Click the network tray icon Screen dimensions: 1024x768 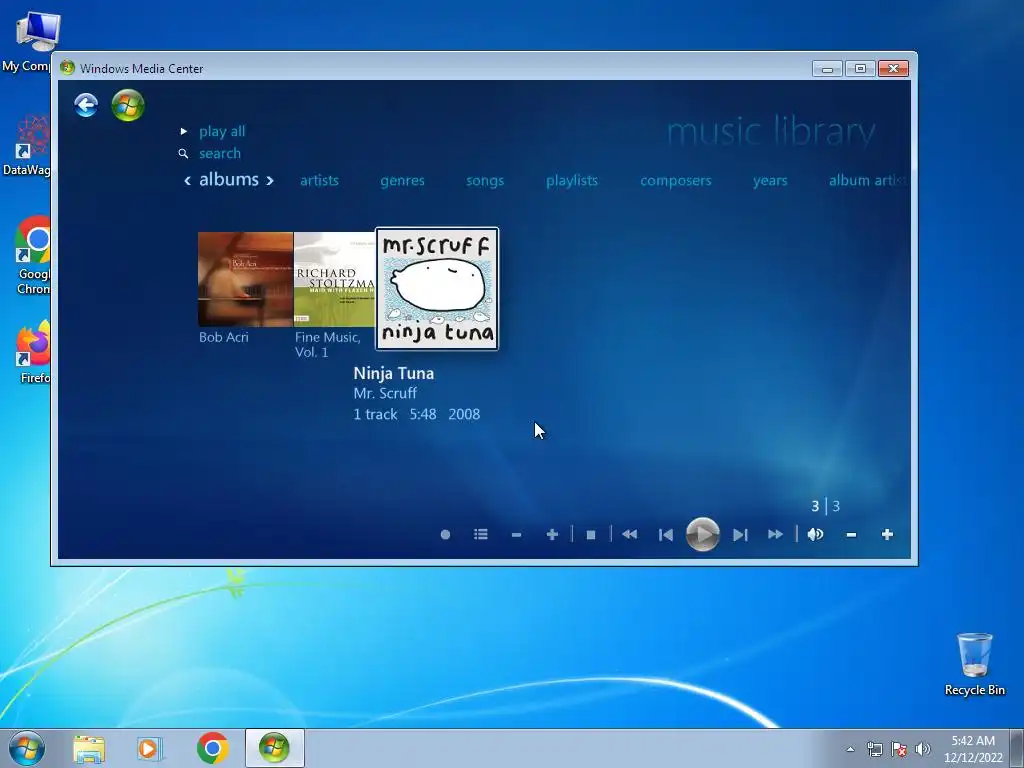[874, 749]
